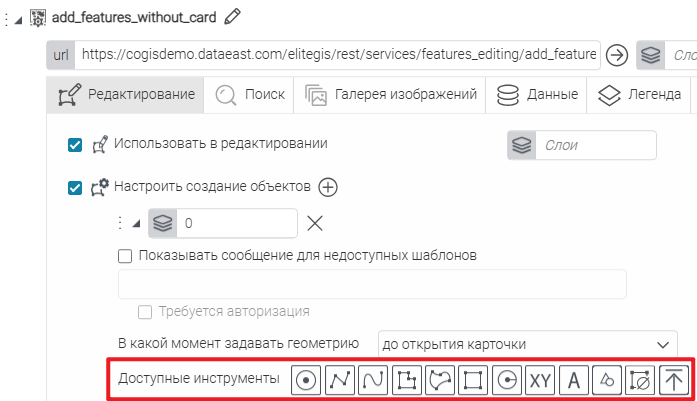This screenshot has height=401, width=697.
Task: Select the rectangle drawing tool
Action: point(474,380)
